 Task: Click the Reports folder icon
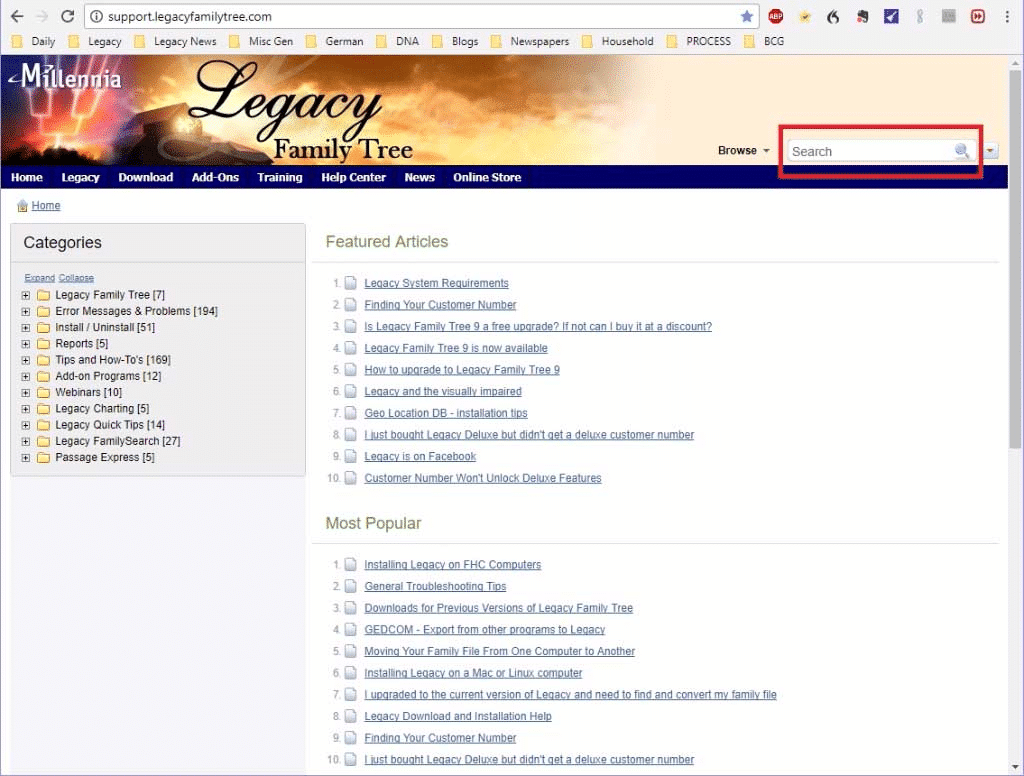click(x=44, y=344)
